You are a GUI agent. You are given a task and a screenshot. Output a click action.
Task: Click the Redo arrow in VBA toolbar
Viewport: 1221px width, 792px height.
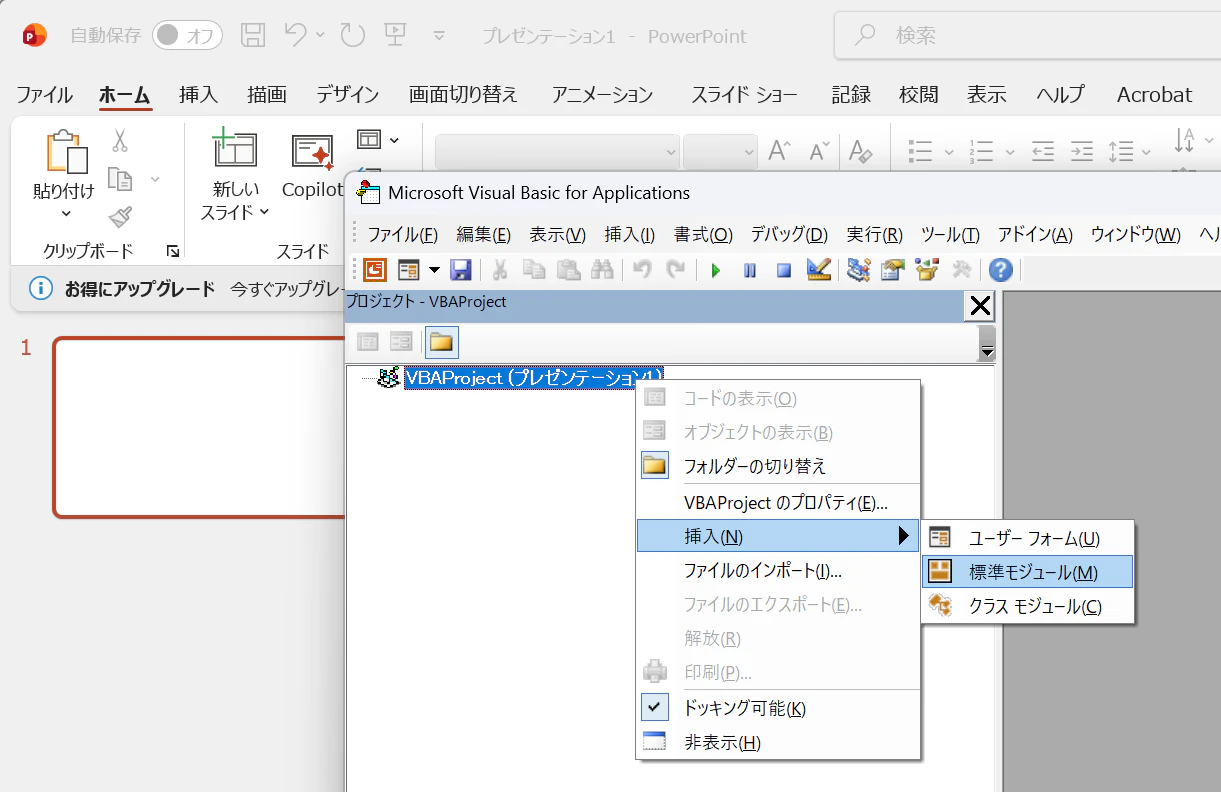[676, 270]
